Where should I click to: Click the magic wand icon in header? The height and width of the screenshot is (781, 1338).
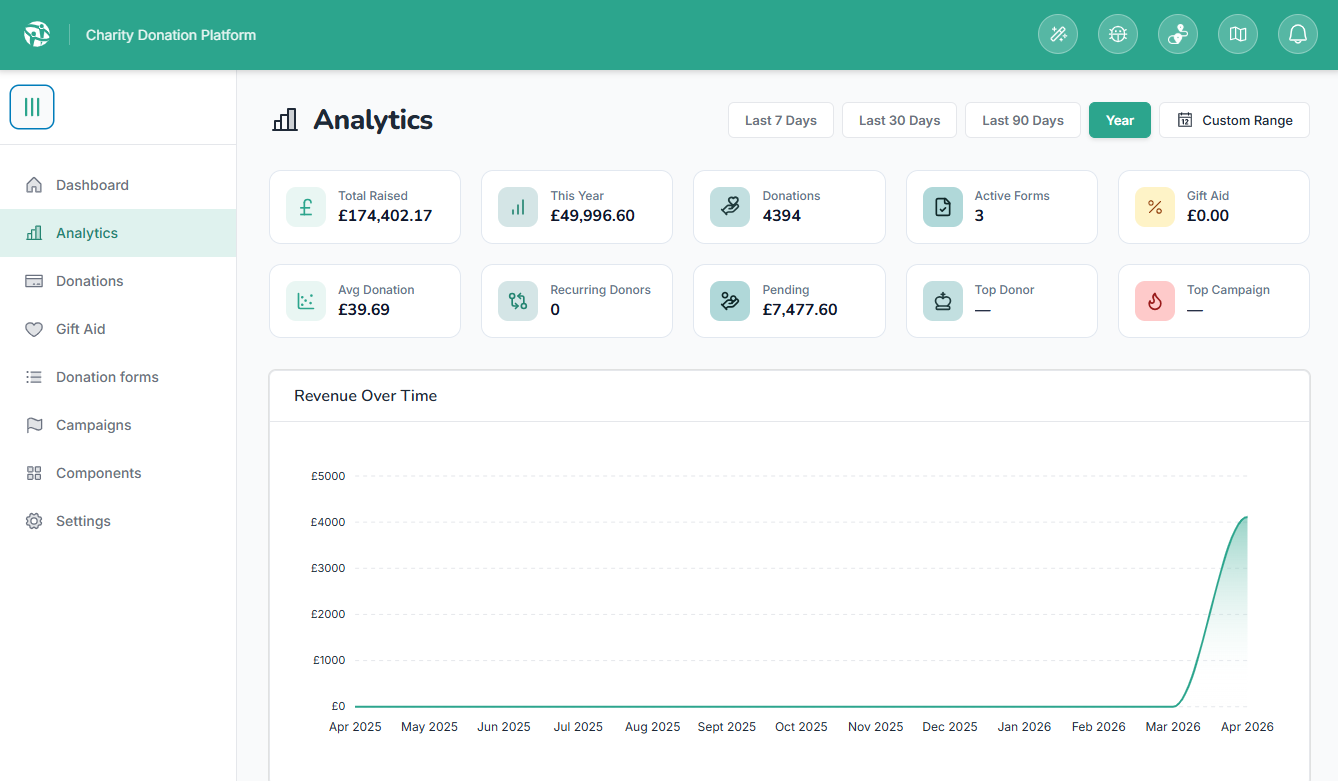[1058, 35]
